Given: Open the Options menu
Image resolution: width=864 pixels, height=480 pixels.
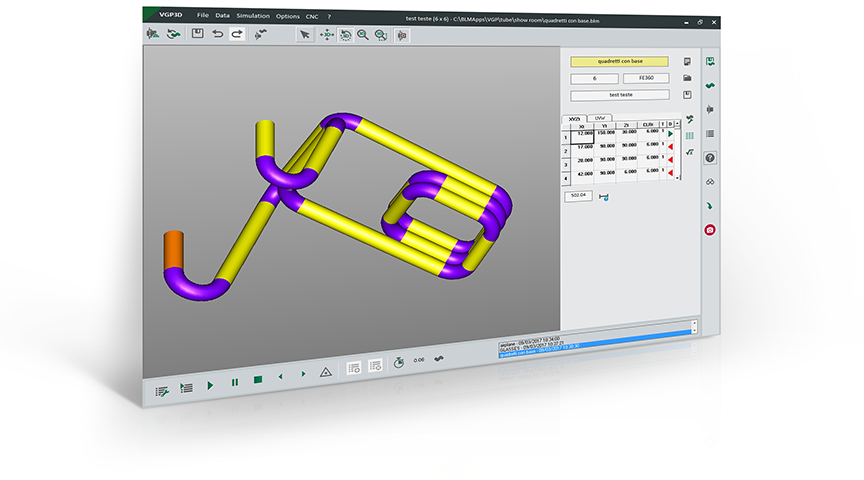Looking at the screenshot, I should click(287, 16).
